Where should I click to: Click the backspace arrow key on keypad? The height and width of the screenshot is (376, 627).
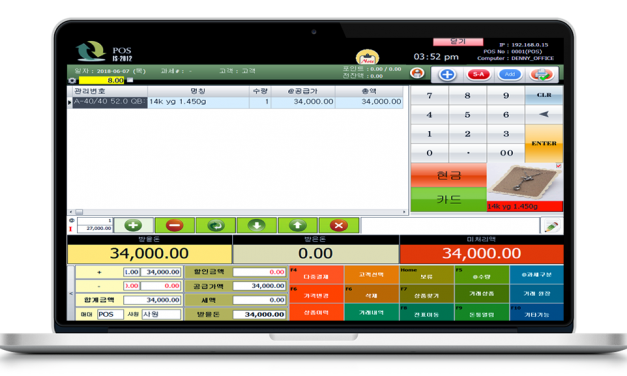[544, 114]
